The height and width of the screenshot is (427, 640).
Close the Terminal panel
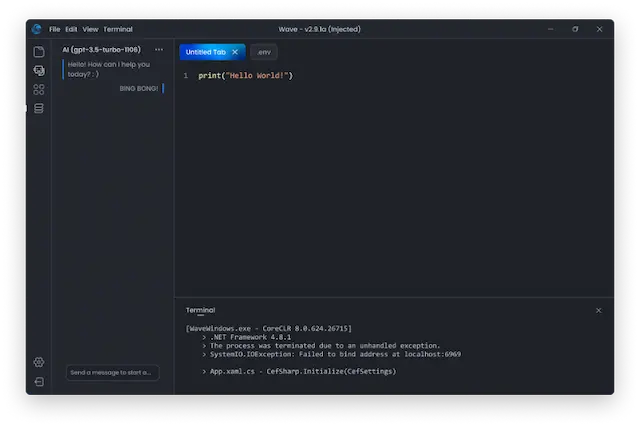point(599,310)
